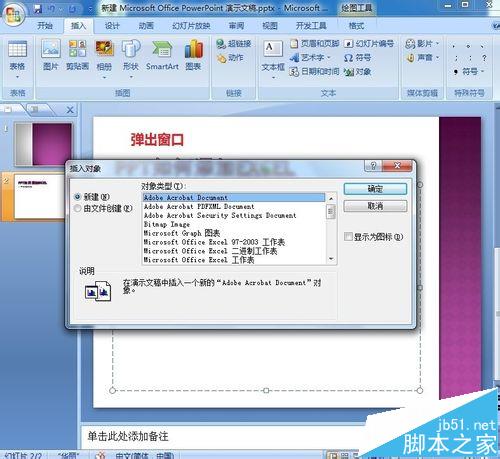The width and height of the screenshot is (500, 459).
Task: Open the 格式 tab
Action: point(356,26)
